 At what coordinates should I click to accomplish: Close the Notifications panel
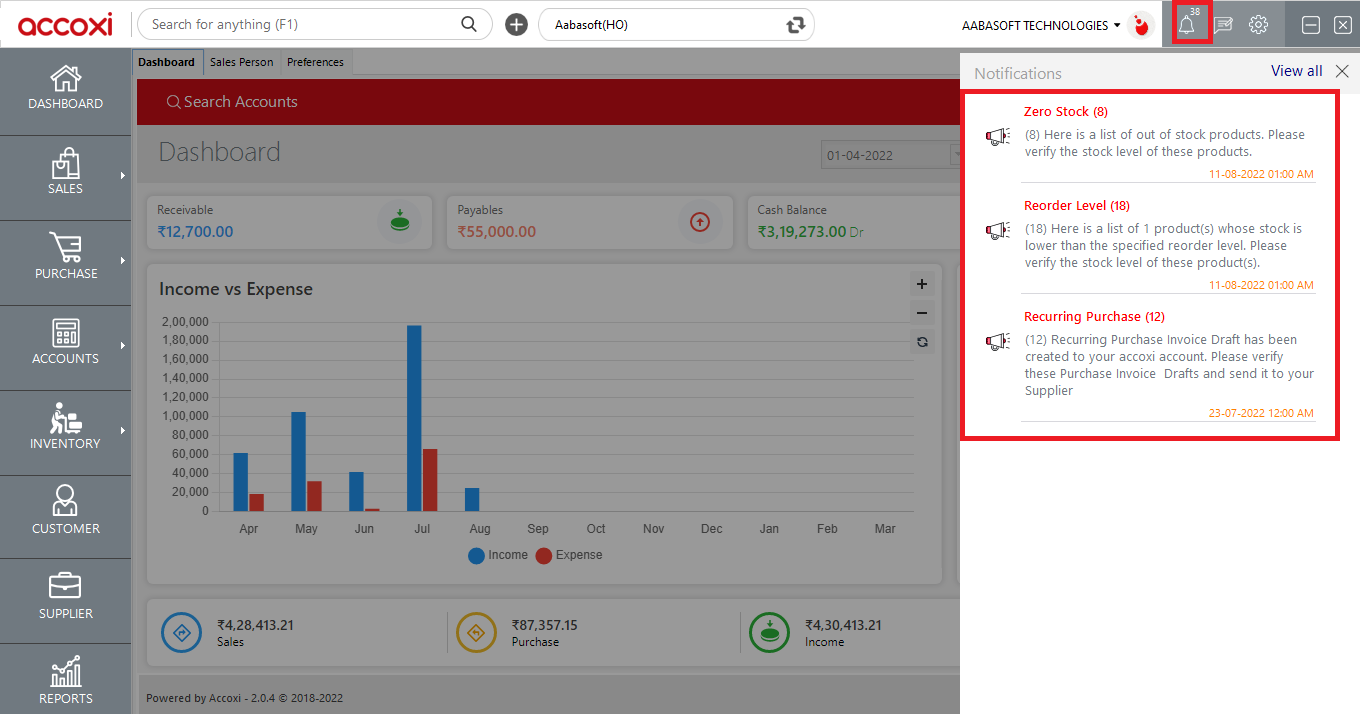[1342, 71]
